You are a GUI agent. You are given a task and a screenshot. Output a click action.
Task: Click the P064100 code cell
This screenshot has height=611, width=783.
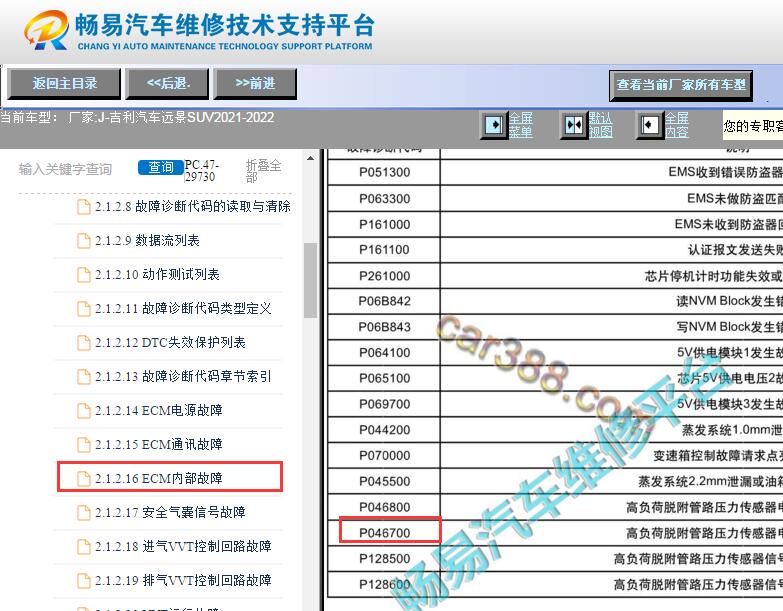(x=384, y=352)
